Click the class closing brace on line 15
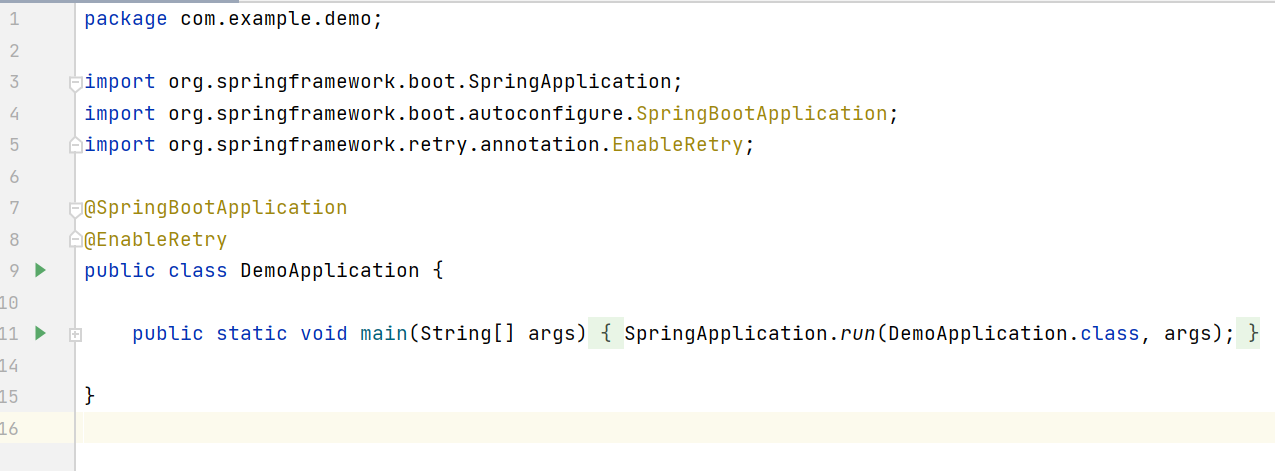 click(x=90, y=396)
